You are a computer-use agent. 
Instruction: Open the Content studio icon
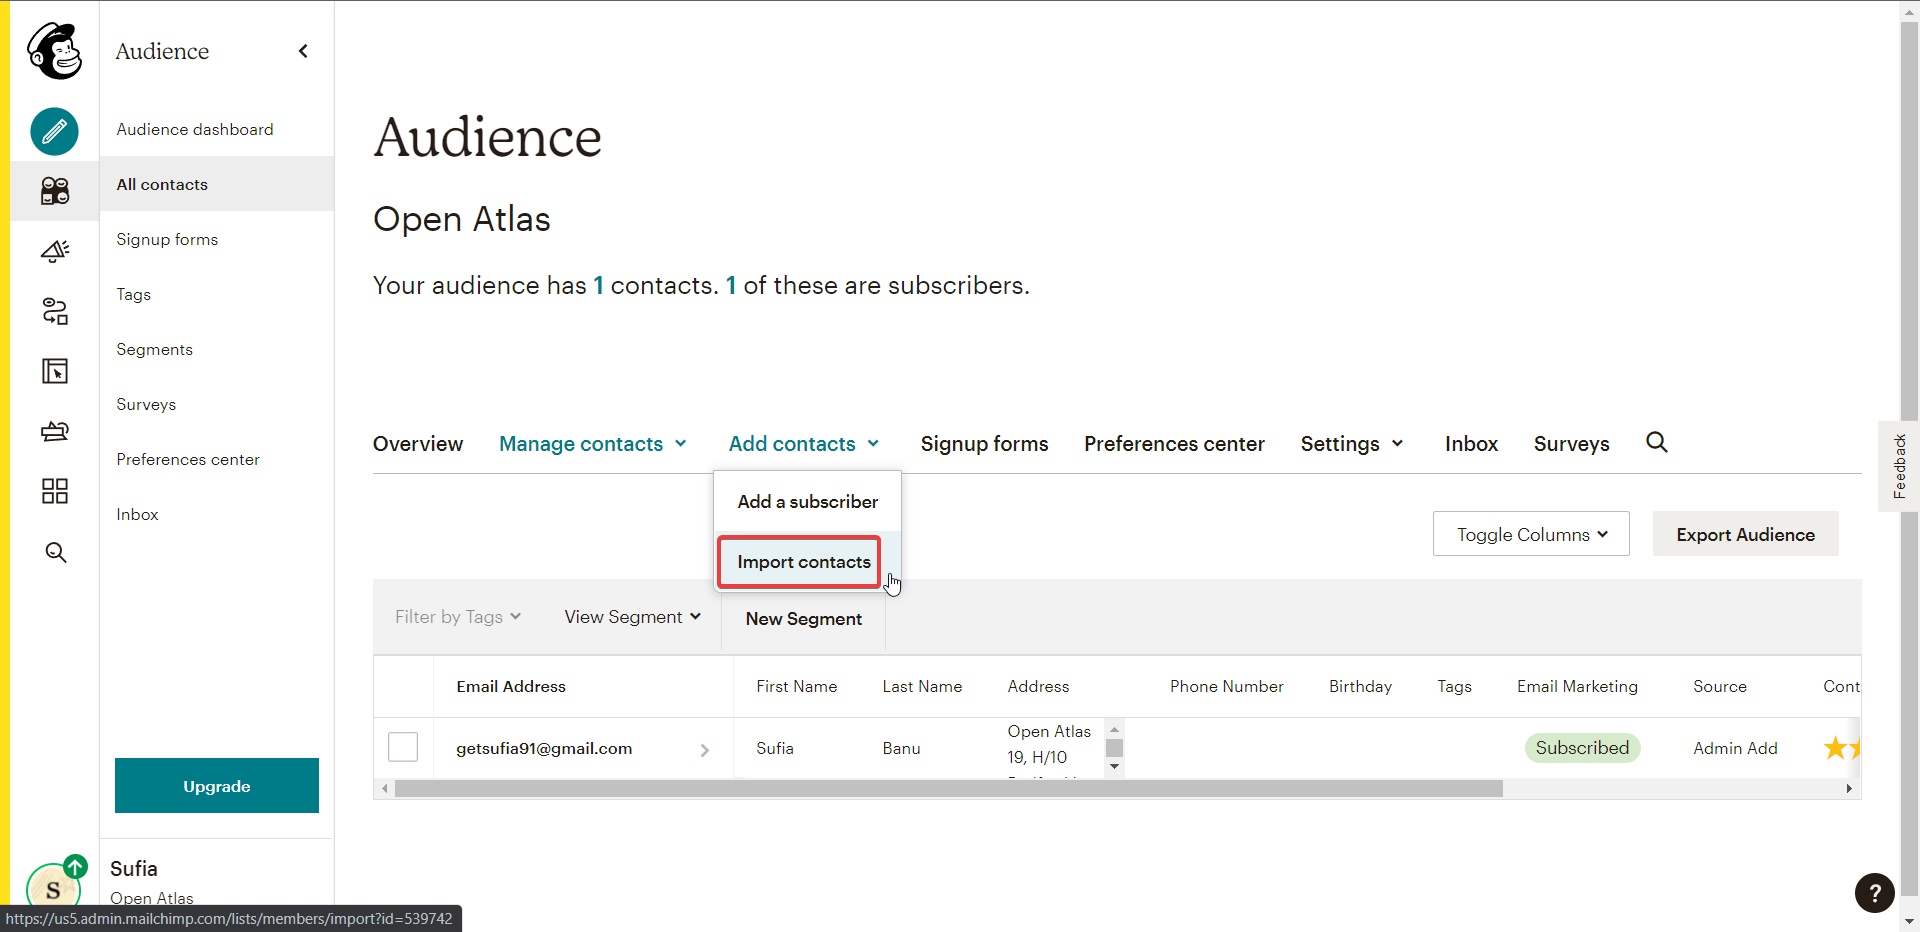pyautogui.click(x=54, y=431)
